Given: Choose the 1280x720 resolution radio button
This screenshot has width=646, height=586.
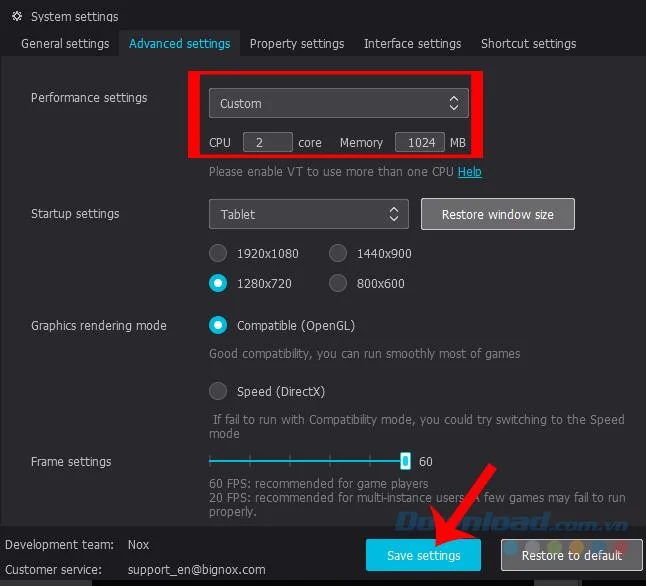Looking at the screenshot, I should click(218, 283).
